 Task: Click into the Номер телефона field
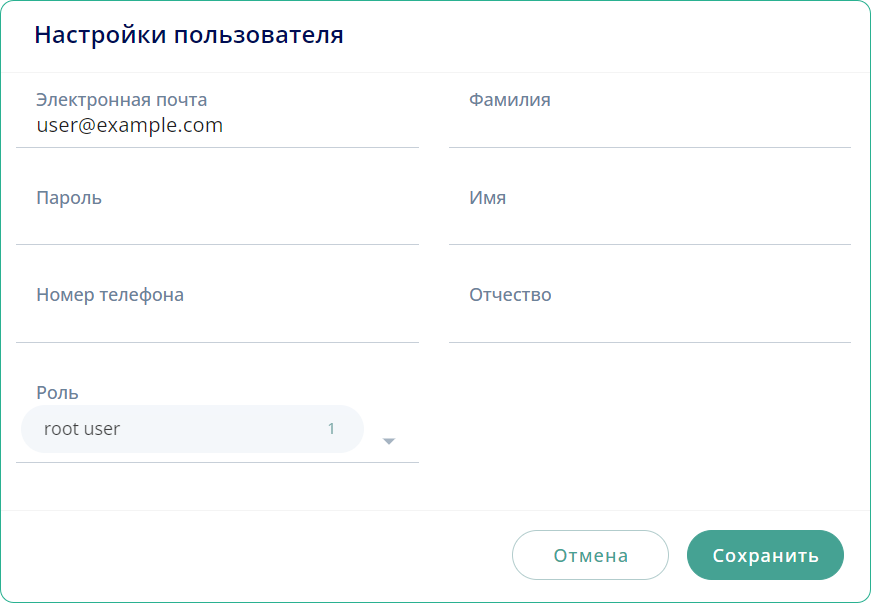217,322
